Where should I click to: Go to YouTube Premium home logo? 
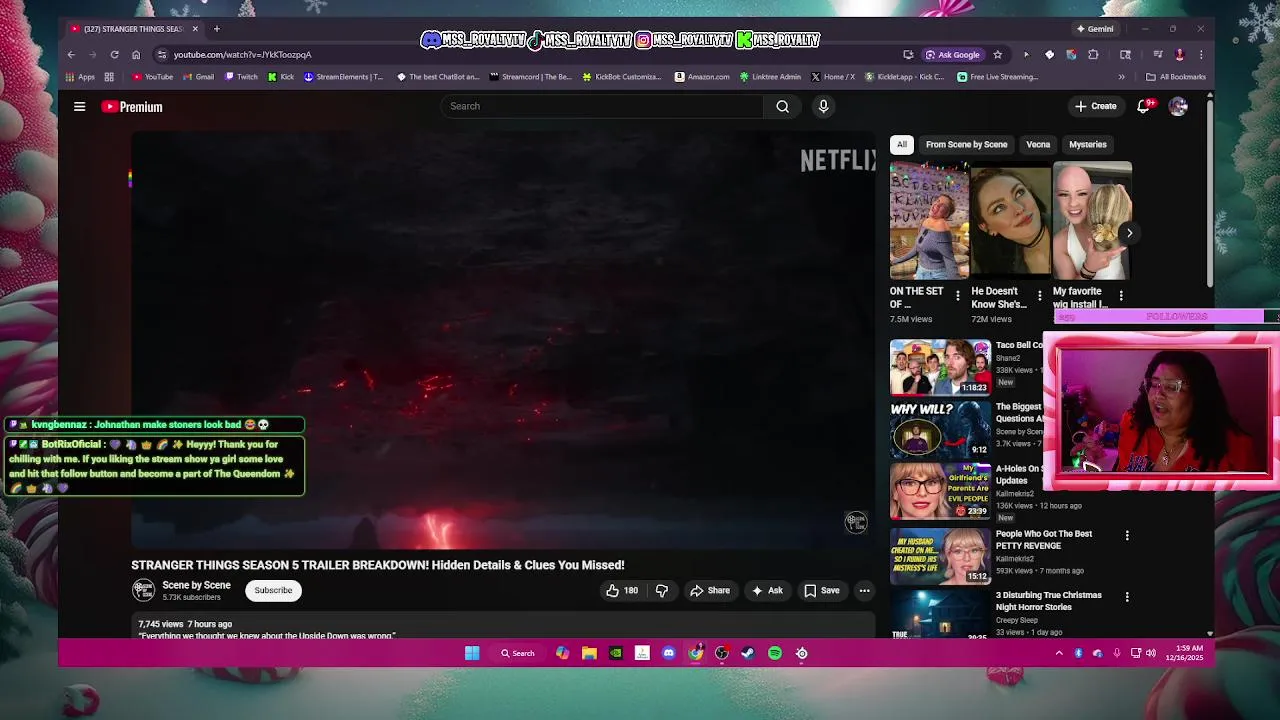(x=132, y=107)
